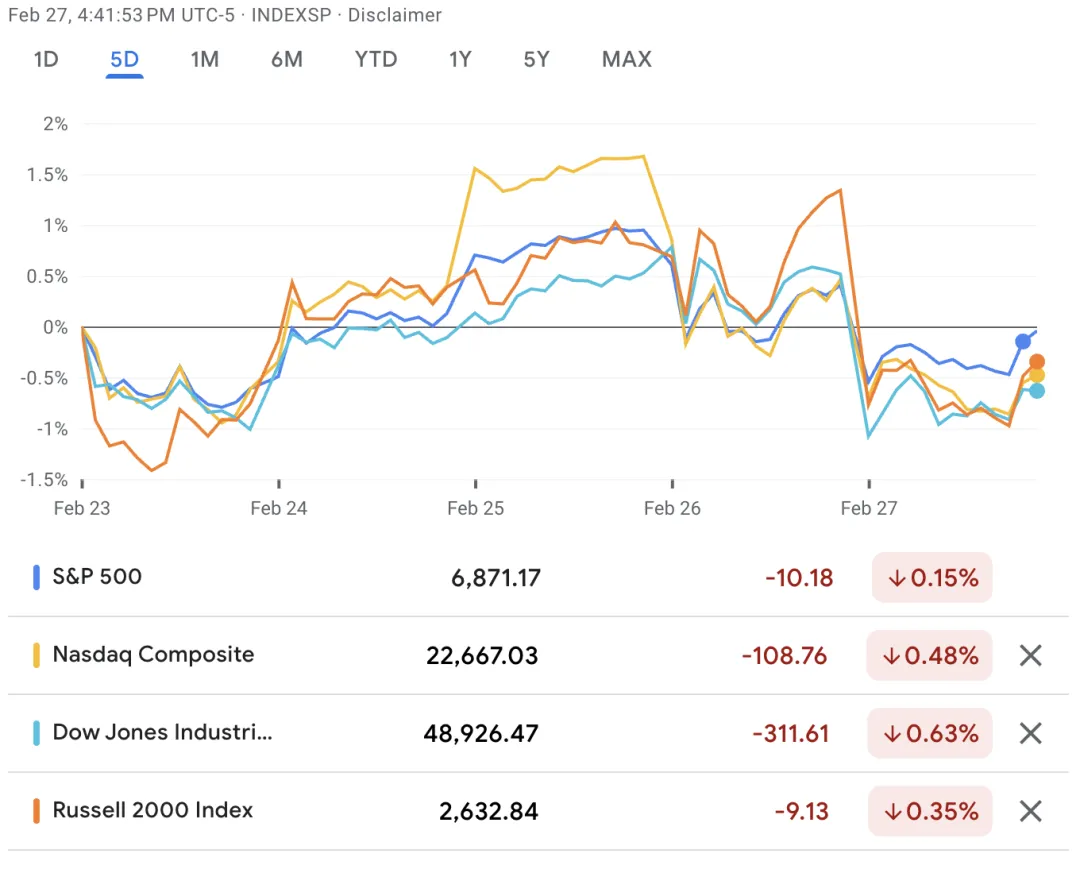Open the S&P 500 index row
This screenshot has height=869, width=1080.
pyautogui.click(x=97, y=577)
